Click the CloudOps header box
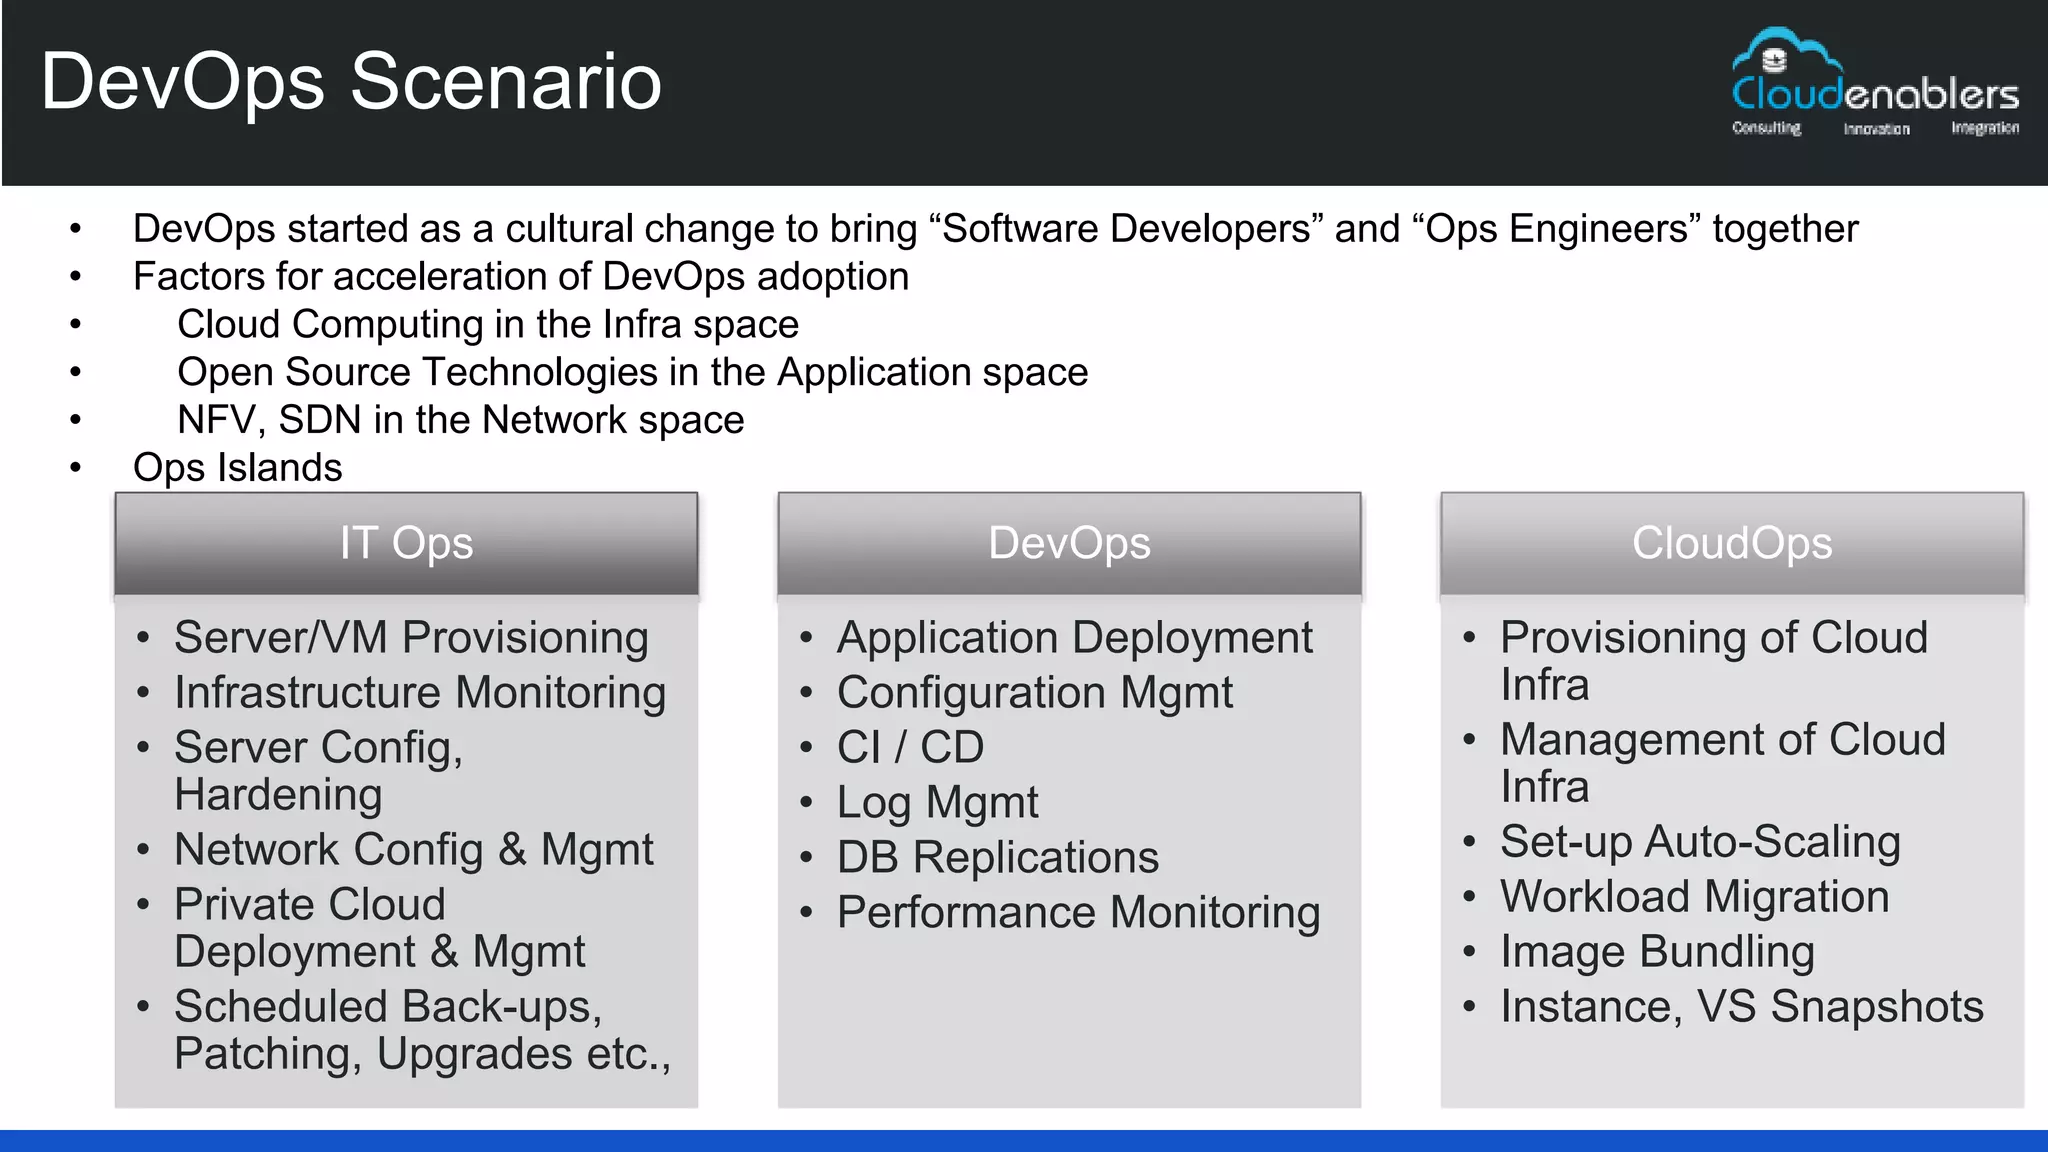 point(1732,544)
